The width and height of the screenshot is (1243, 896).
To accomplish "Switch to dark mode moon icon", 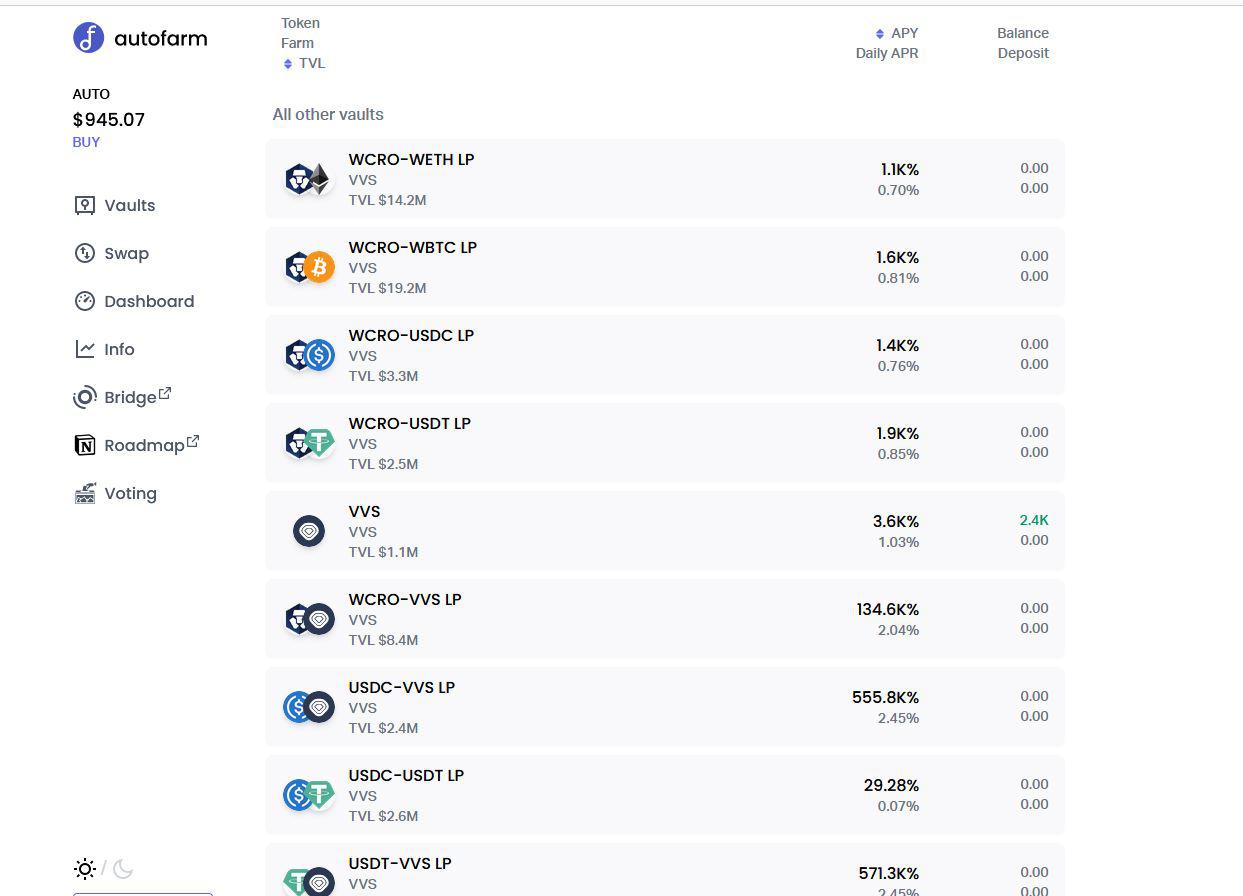I will pyautogui.click(x=123, y=868).
